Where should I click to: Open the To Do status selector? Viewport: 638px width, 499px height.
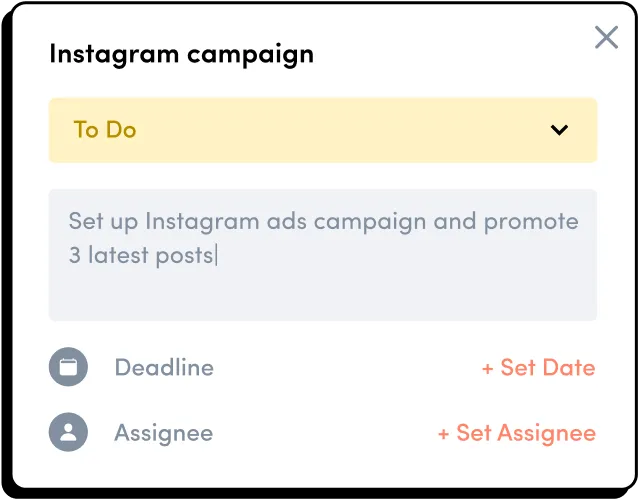(x=323, y=130)
